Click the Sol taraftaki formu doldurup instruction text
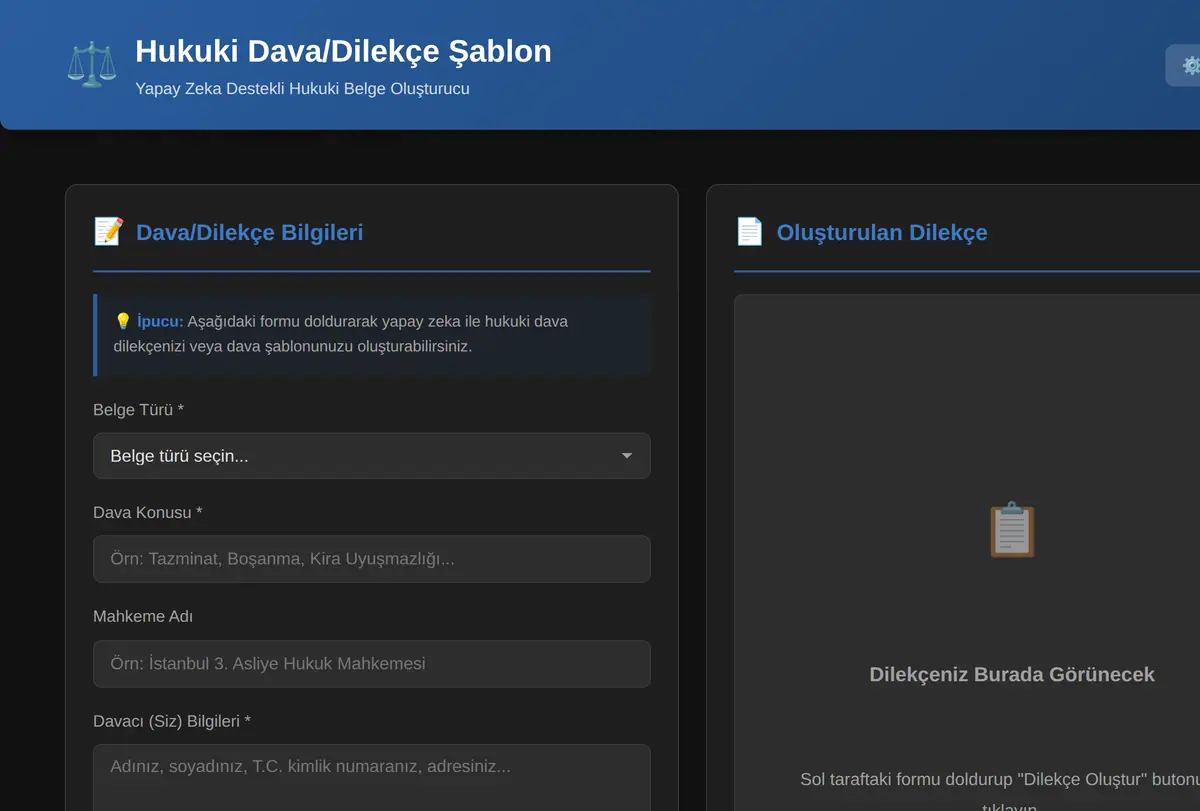 (x=1000, y=790)
